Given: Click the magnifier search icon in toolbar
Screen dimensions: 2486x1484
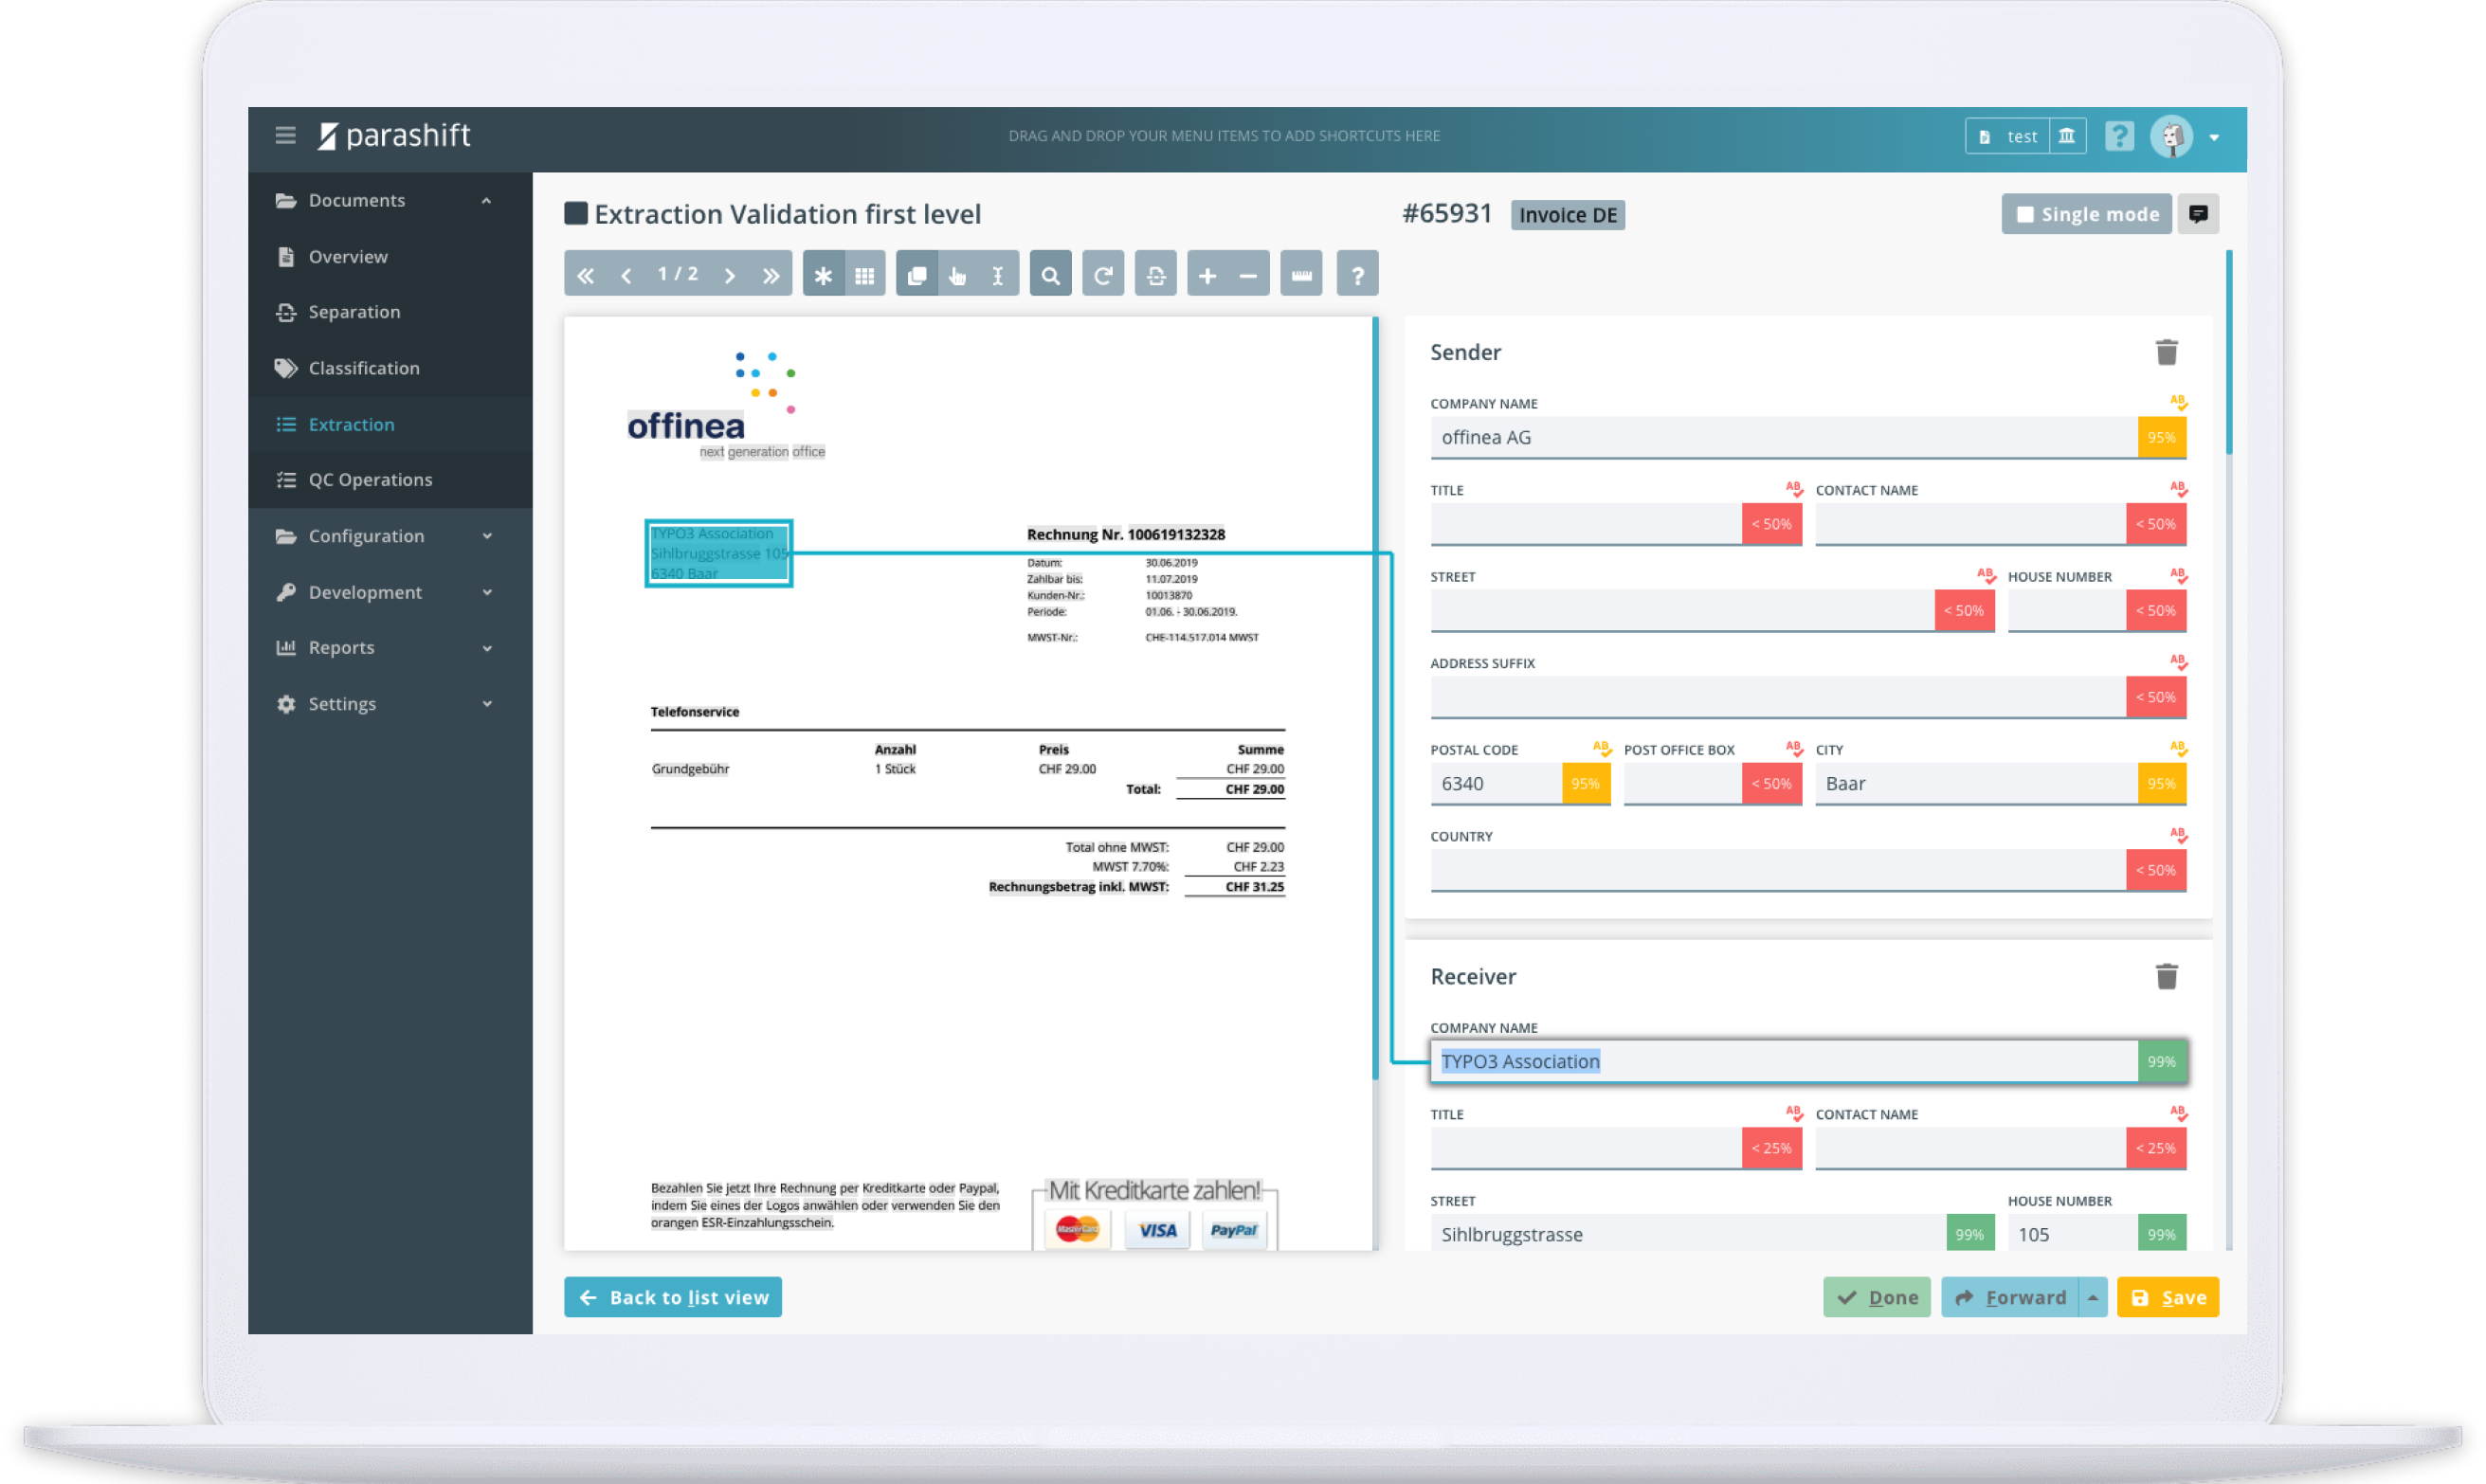Looking at the screenshot, I should (1050, 275).
